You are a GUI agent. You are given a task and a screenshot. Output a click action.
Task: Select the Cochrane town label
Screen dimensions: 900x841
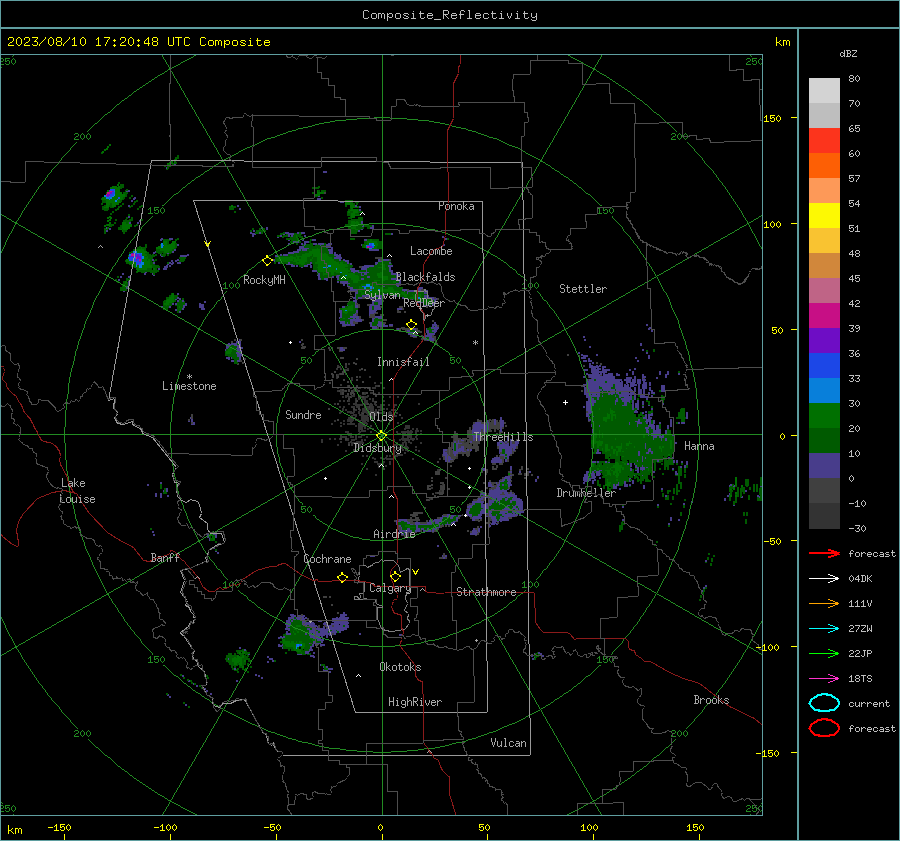click(x=327, y=559)
